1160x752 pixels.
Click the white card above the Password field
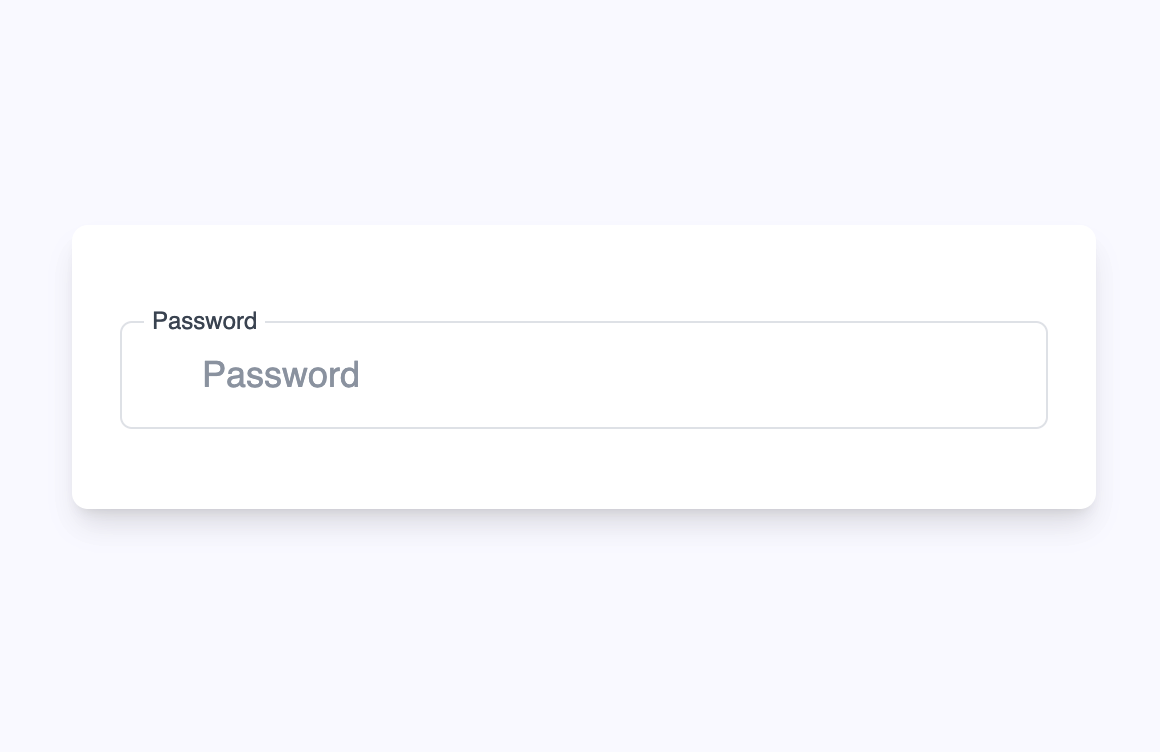(584, 272)
